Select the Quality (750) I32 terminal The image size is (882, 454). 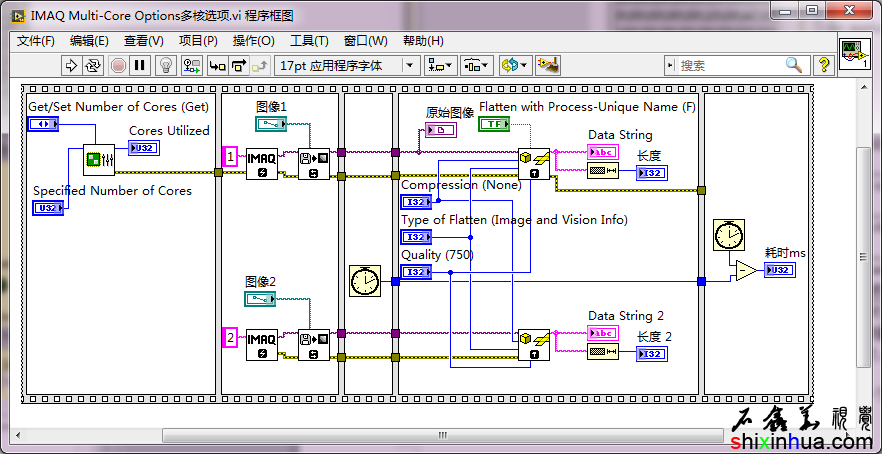(416, 272)
